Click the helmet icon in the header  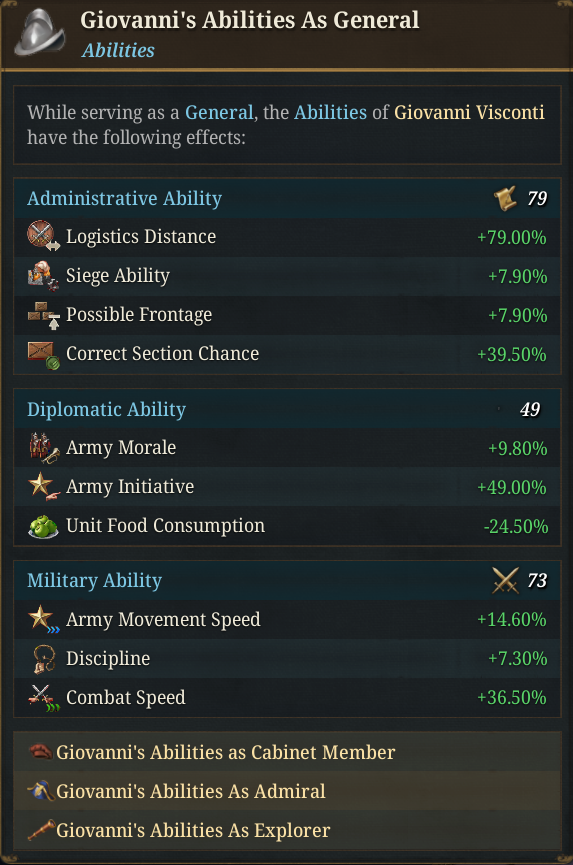39,33
